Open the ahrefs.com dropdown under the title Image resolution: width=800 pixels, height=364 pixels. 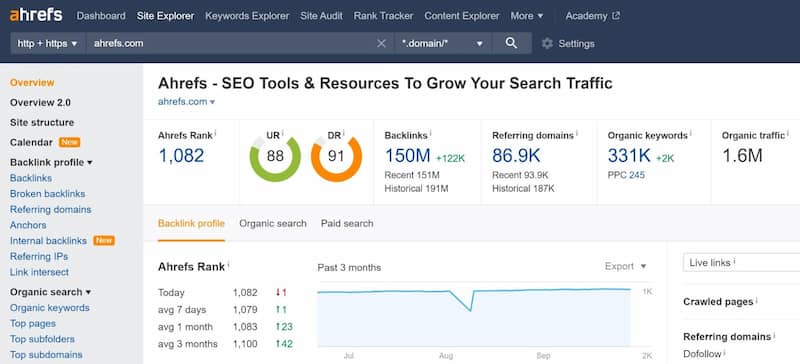(187, 102)
